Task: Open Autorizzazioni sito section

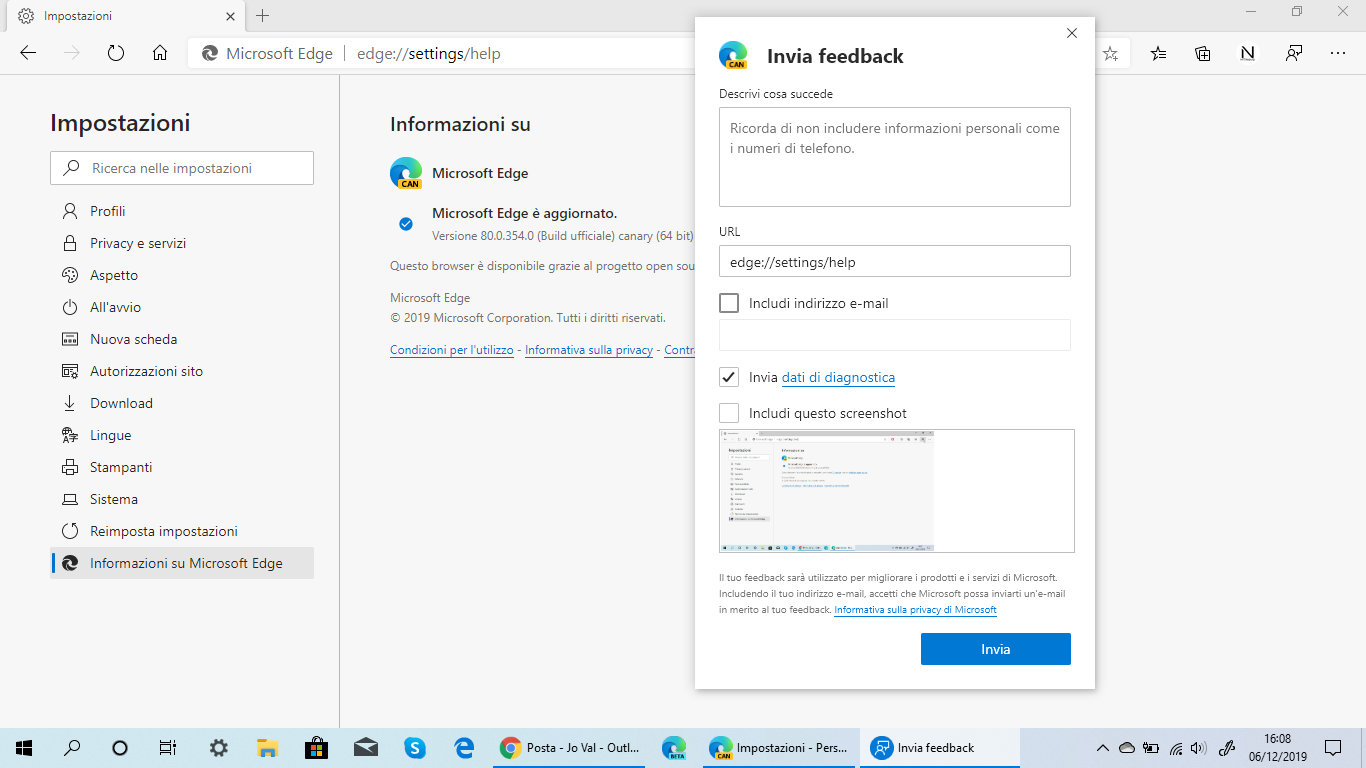Action: pyautogui.click(x=182, y=371)
